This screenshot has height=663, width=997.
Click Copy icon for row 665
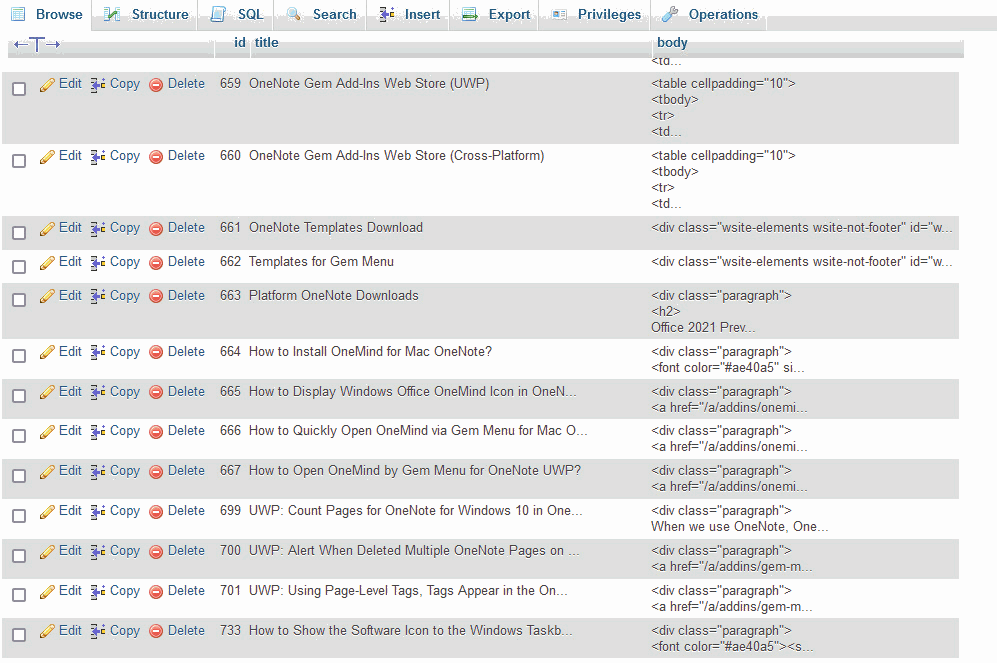pos(98,392)
